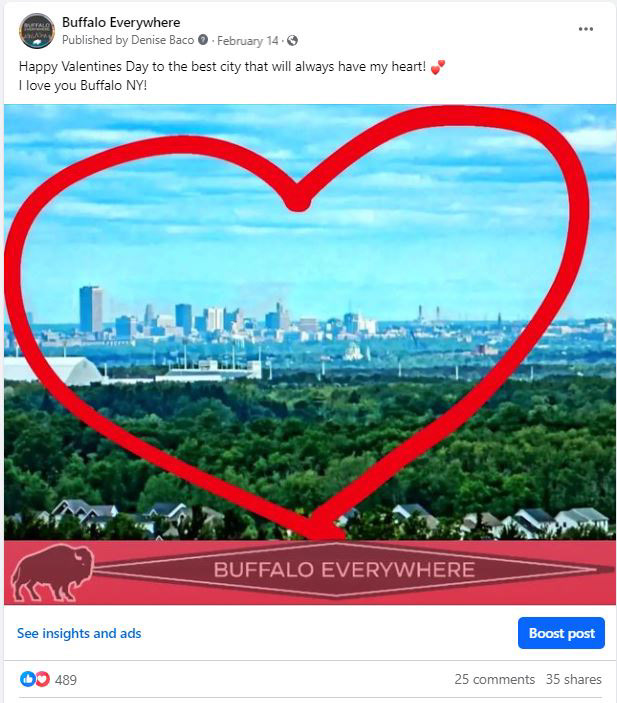Open the three-dot post options menu
The height and width of the screenshot is (703, 617).
click(x=586, y=29)
